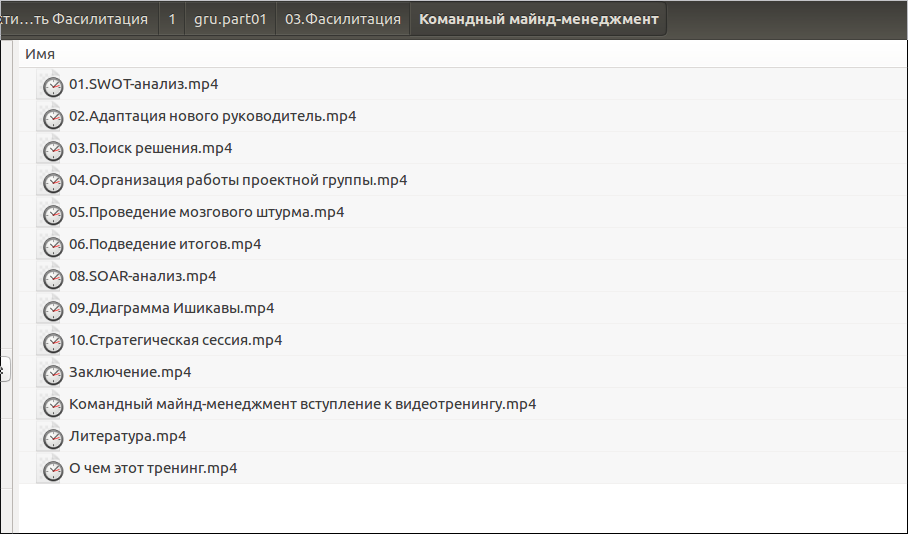Click the file icon of 03.Поиск решения.mp4
The image size is (908, 534).
pos(52,149)
